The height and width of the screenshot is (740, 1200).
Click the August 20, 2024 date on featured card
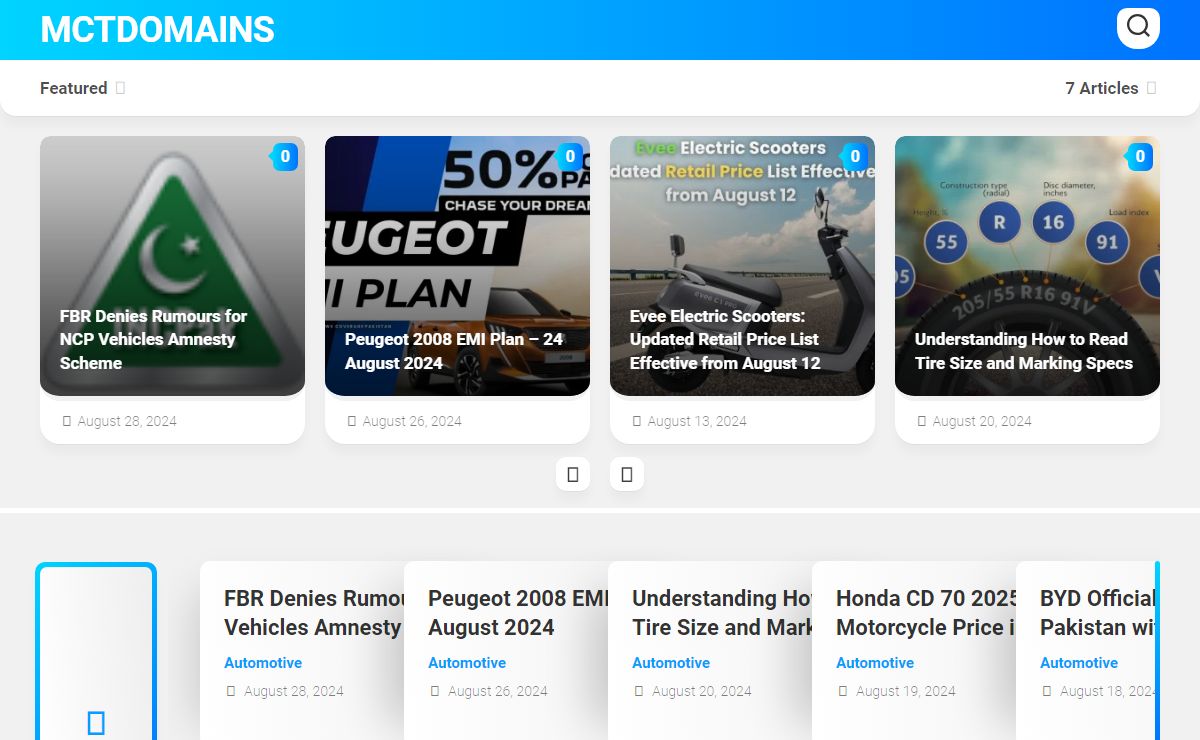(982, 421)
